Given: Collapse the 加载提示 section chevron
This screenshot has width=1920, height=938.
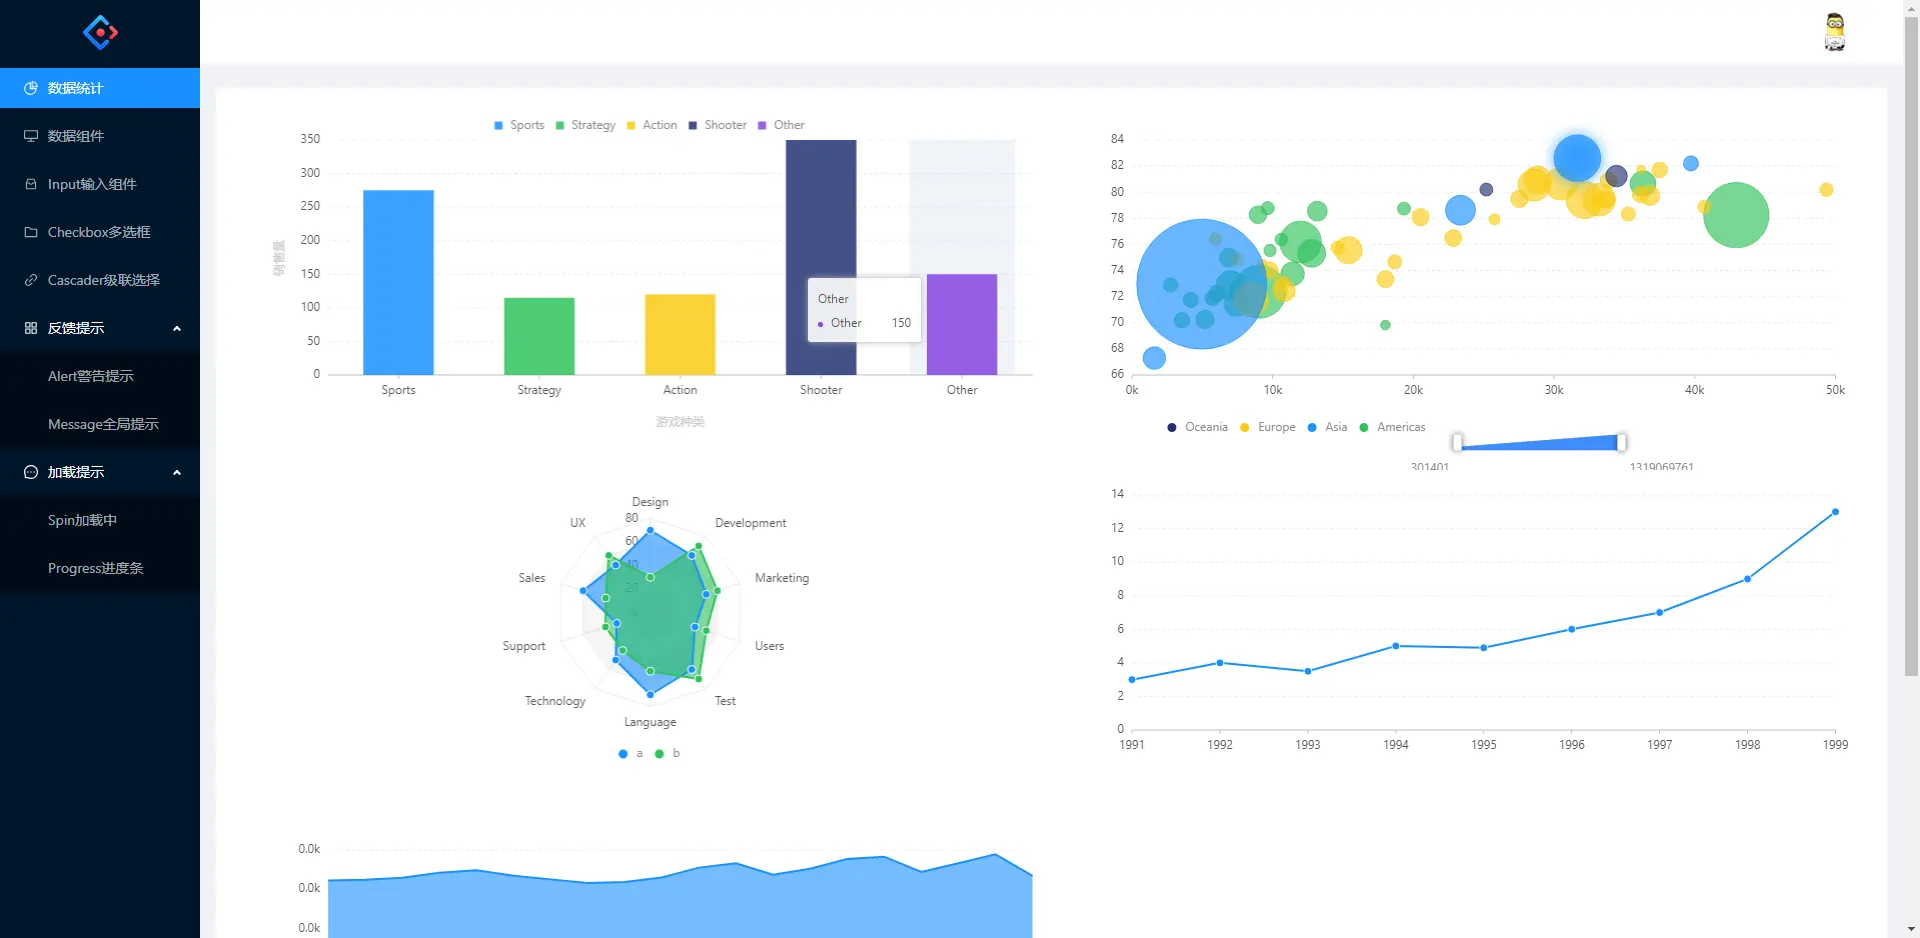Looking at the screenshot, I should point(177,472).
